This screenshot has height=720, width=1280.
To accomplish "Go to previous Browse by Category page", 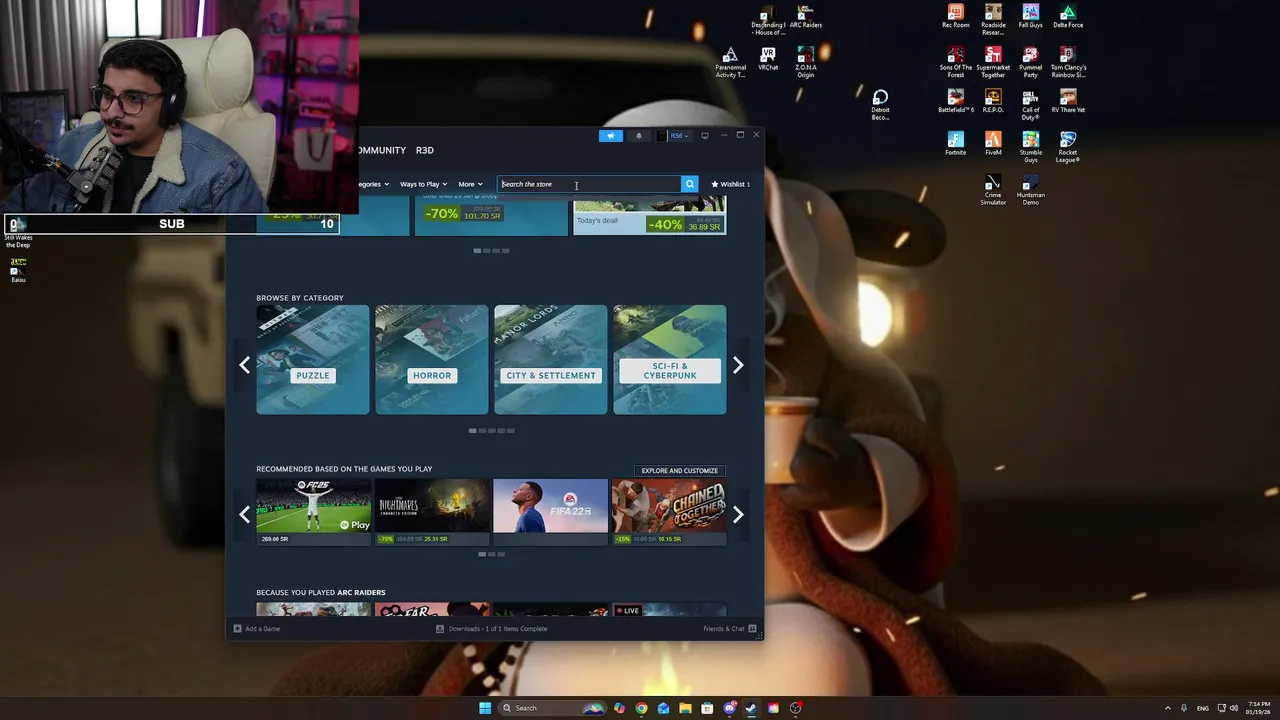I will [244, 365].
